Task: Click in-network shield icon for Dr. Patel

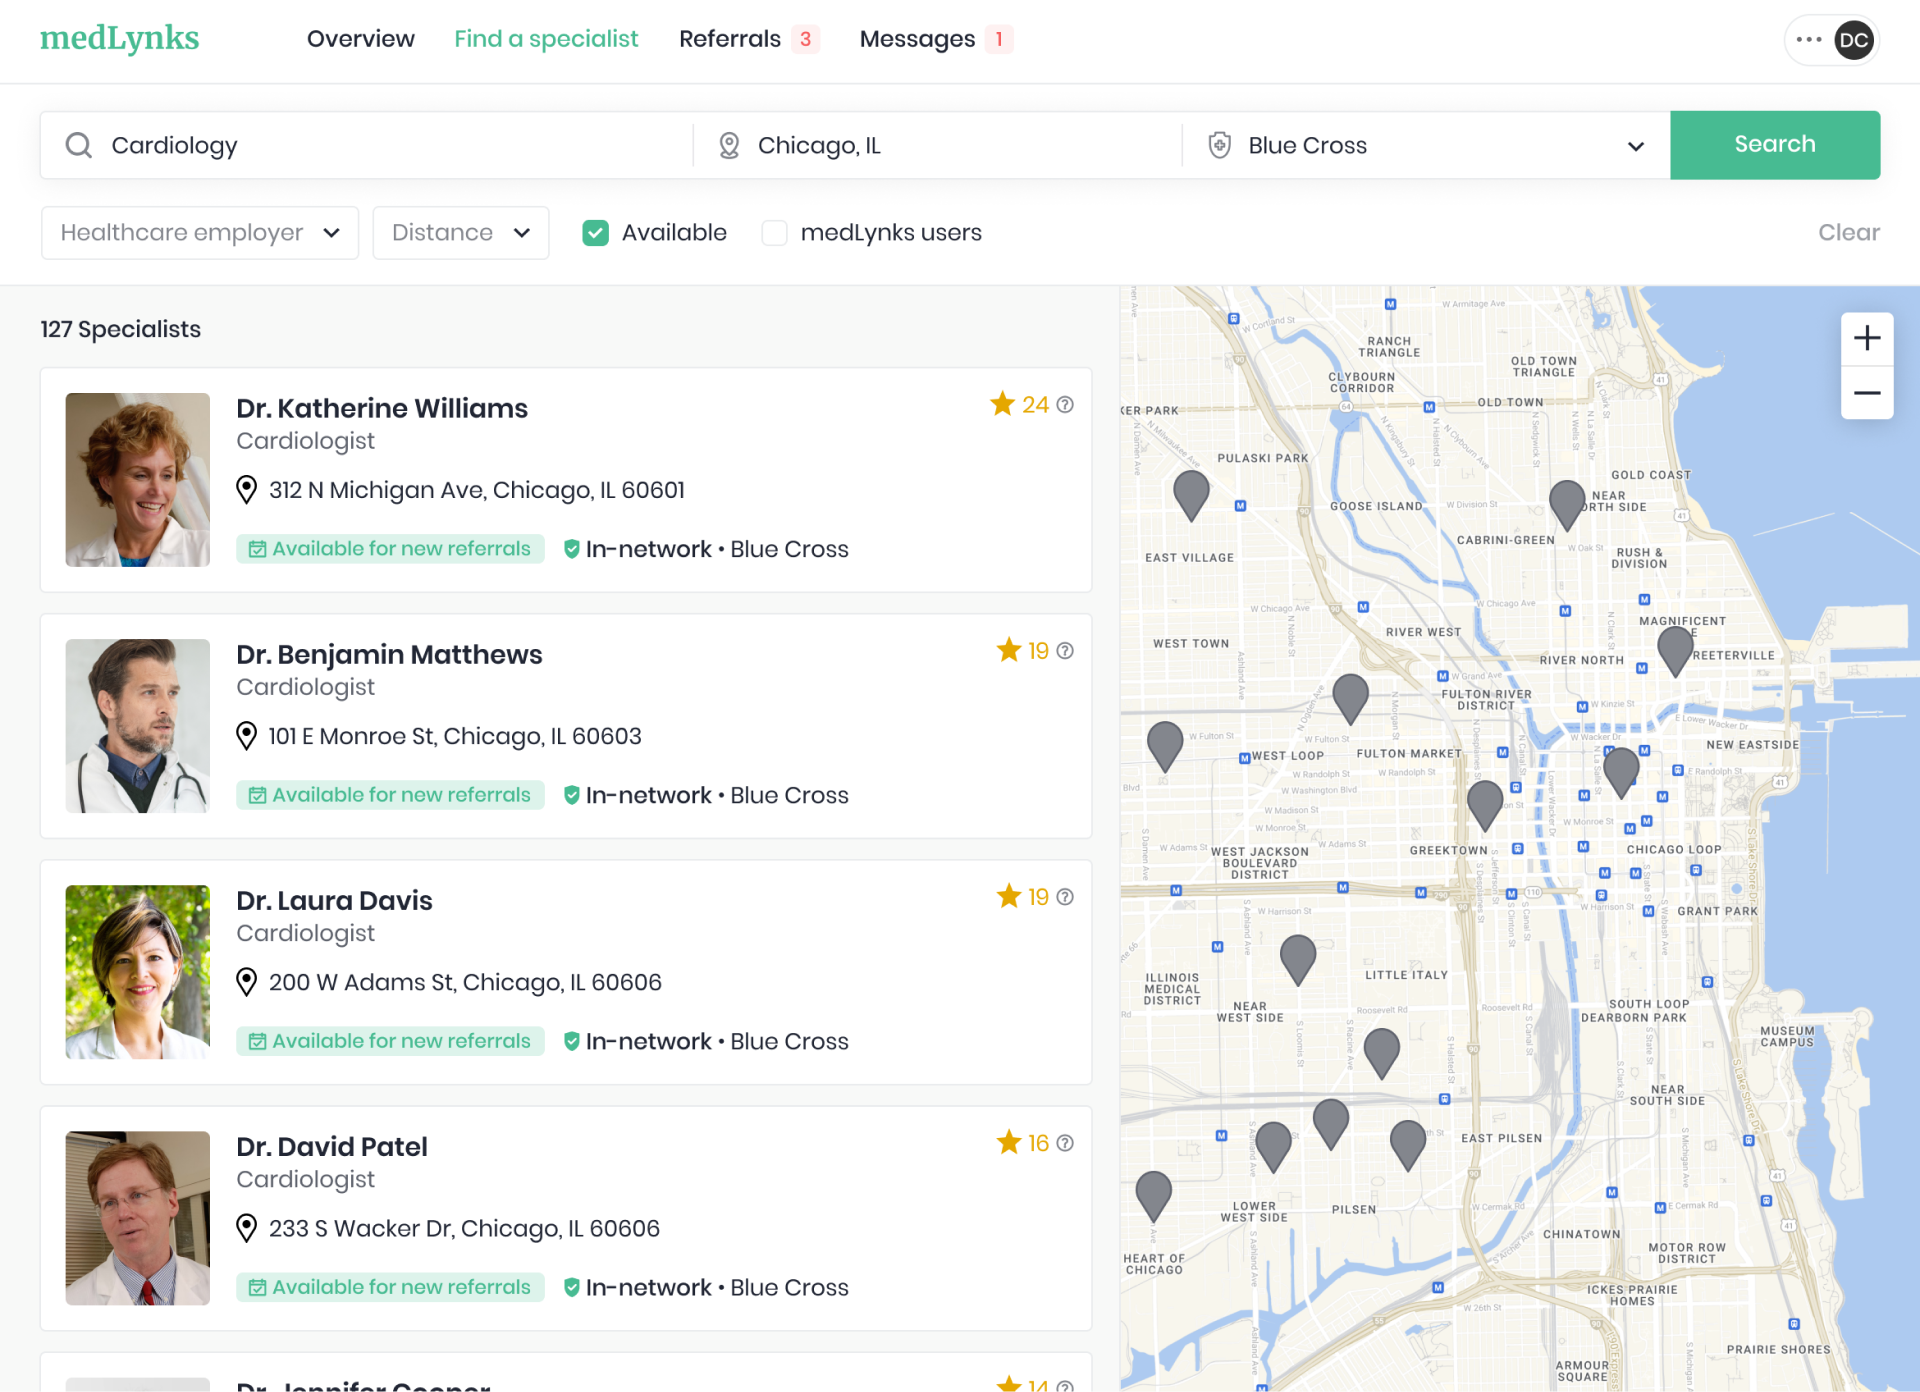Action: coord(572,1287)
